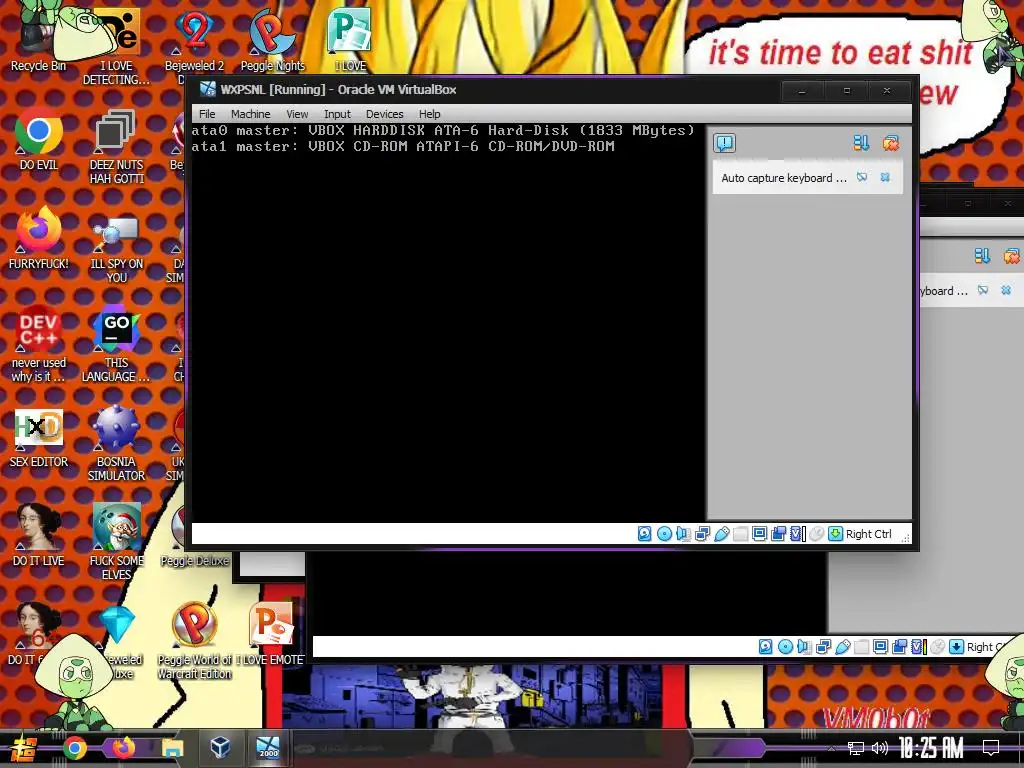Open the Help menu
This screenshot has width=1024, height=768.
(430, 114)
